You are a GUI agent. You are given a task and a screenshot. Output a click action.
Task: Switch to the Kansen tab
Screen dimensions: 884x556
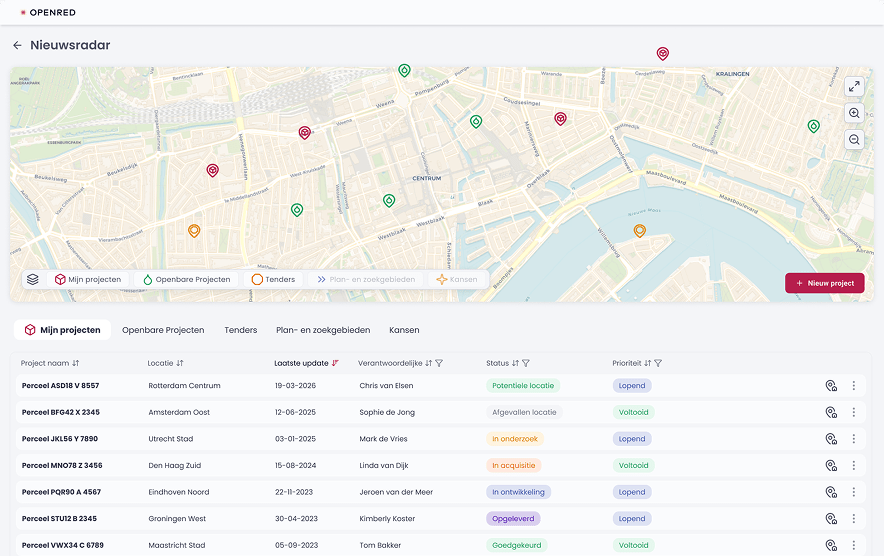point(404,330)
